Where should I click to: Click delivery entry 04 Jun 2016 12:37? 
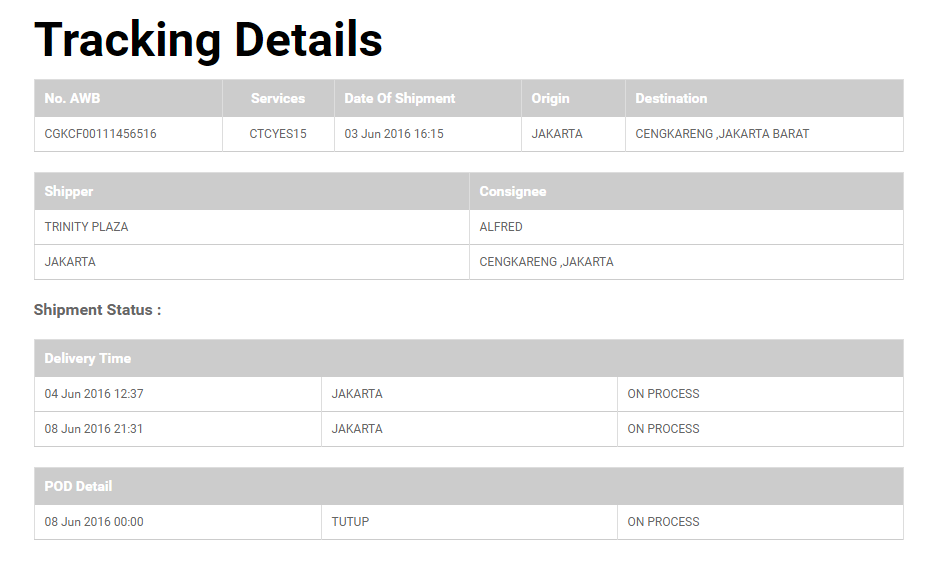click(x=94, y=394)
